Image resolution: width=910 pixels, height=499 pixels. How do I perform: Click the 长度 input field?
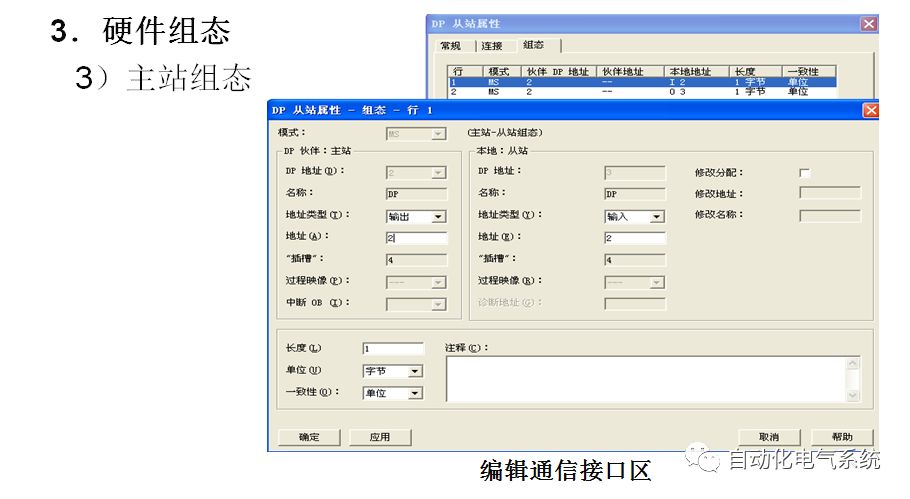393,348
